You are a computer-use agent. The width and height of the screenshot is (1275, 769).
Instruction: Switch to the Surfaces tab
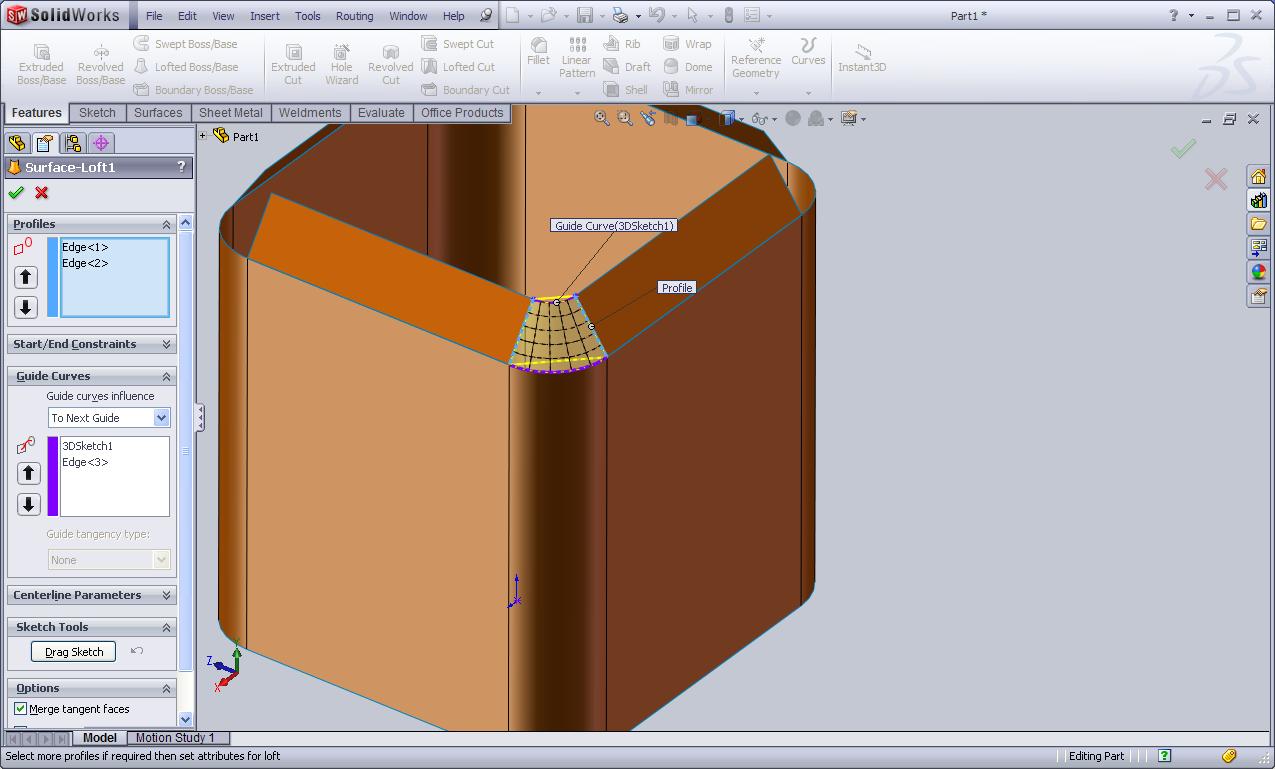pyautogui.click(x=158, y=113)
